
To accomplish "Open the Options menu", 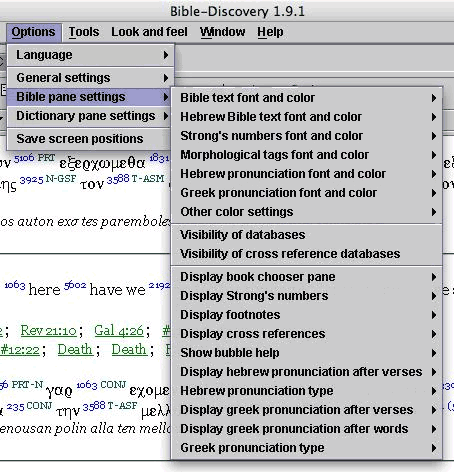I will pos(33,32).
